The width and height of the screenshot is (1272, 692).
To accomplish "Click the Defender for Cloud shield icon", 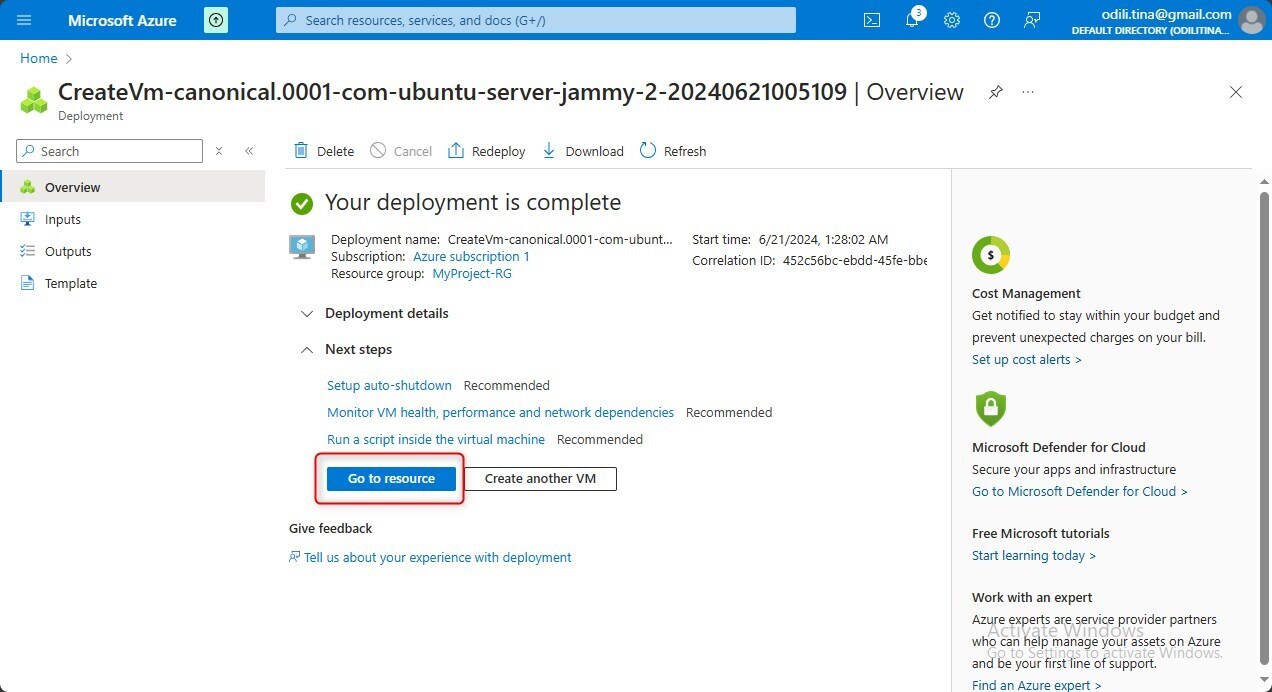I will pyautogui.click(x=990, y=408).
